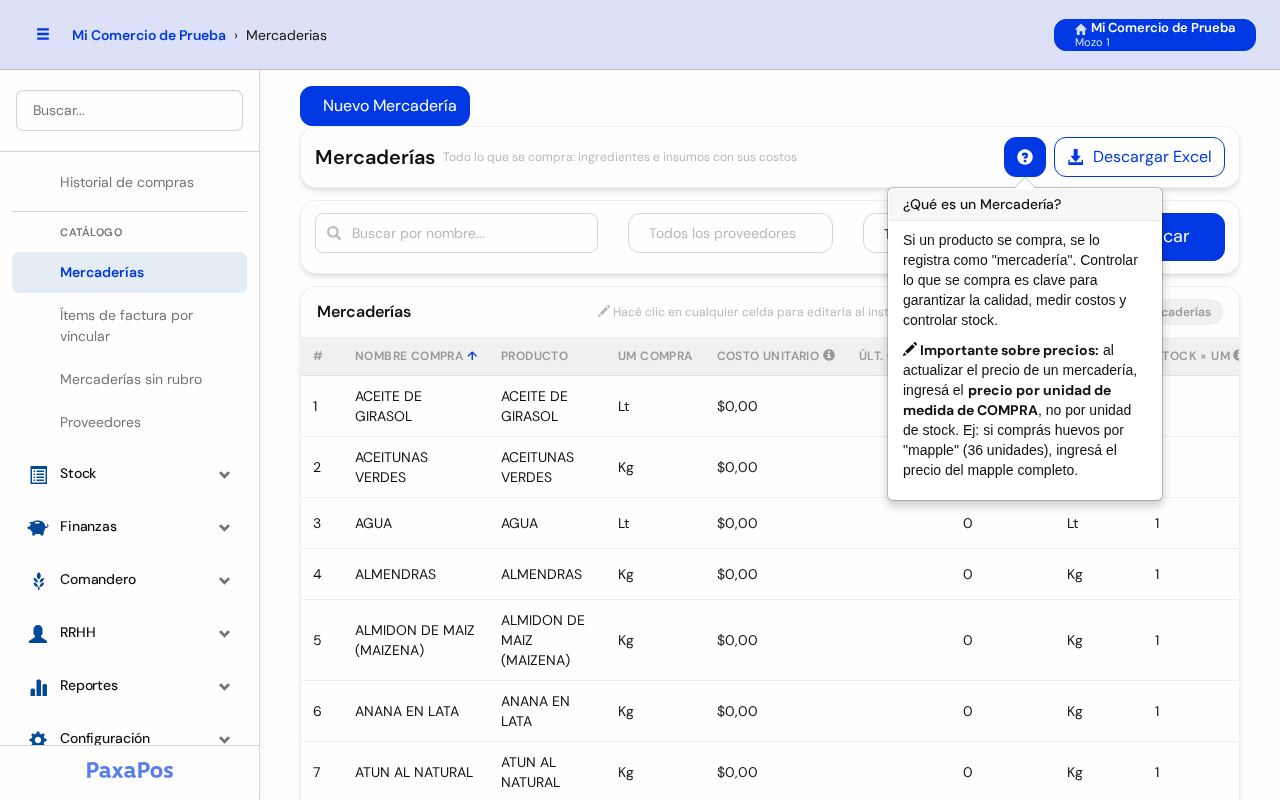Open Mercaderías sin rubro
Viewport: 1280px width, 800px height.
[x=129, y=379]
